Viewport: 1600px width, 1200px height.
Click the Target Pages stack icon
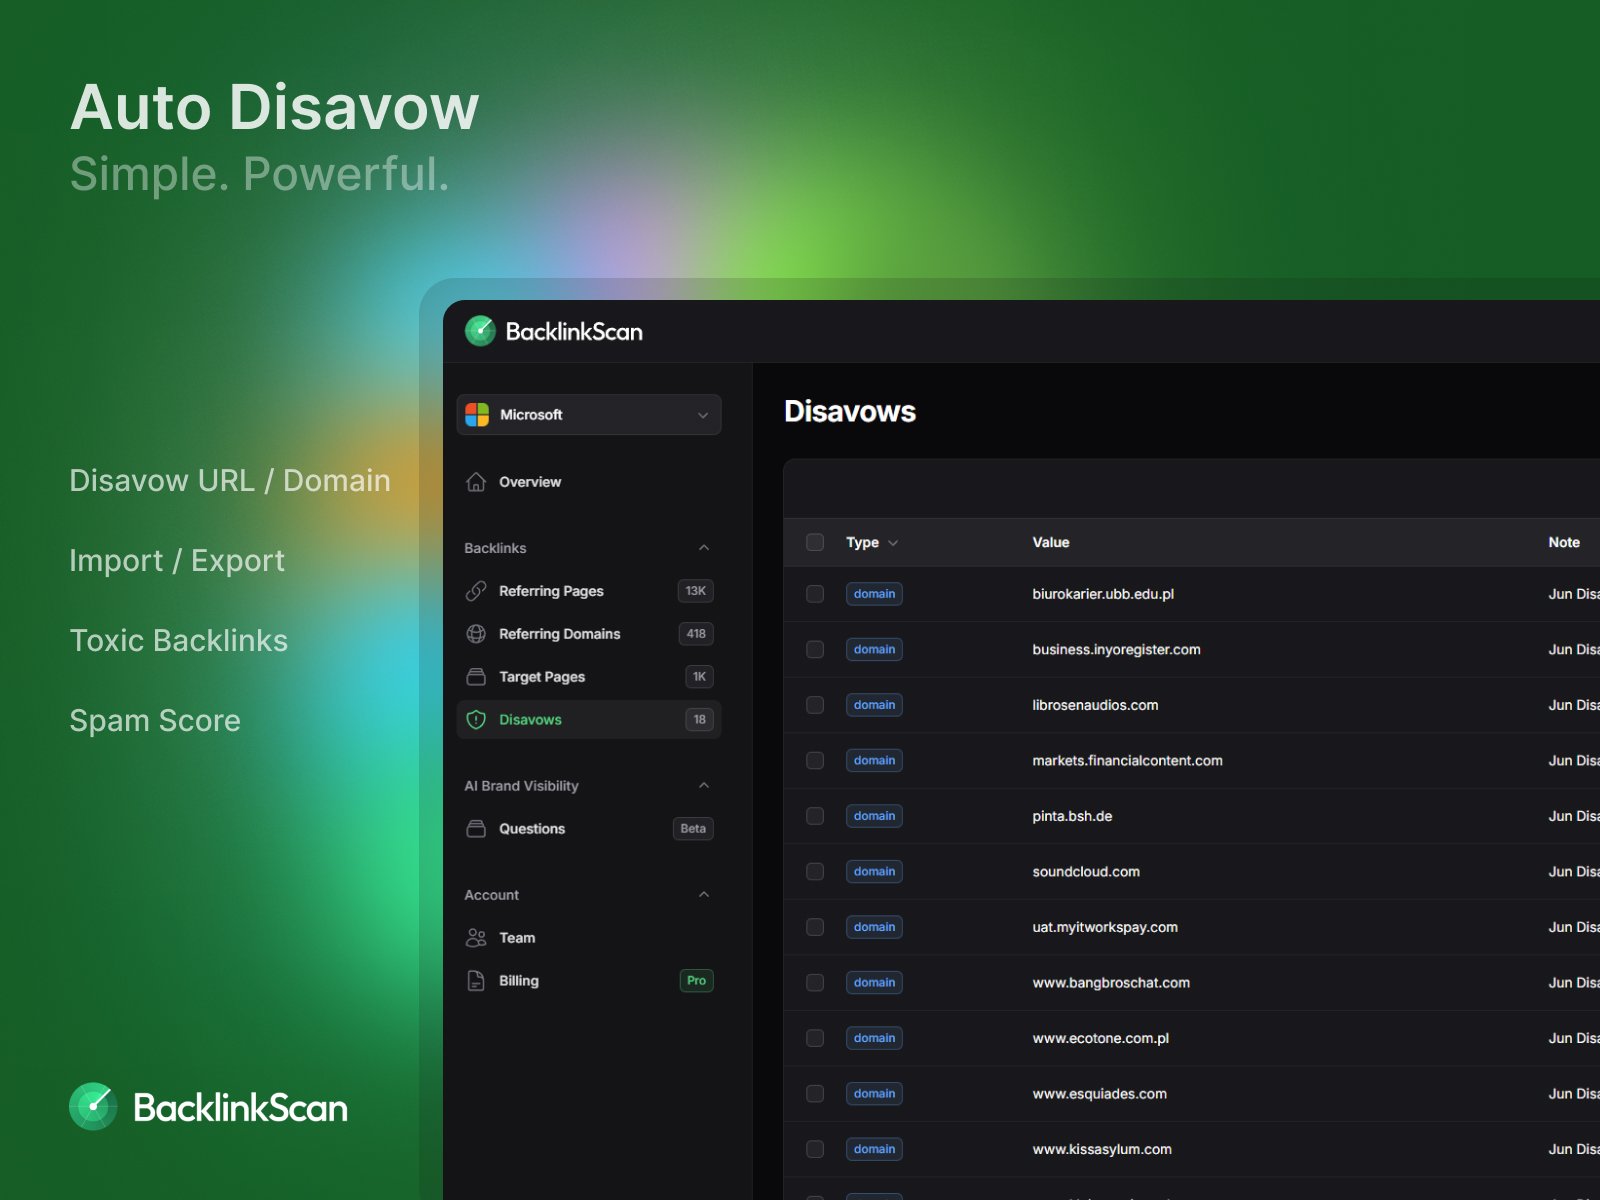(476, 677)
